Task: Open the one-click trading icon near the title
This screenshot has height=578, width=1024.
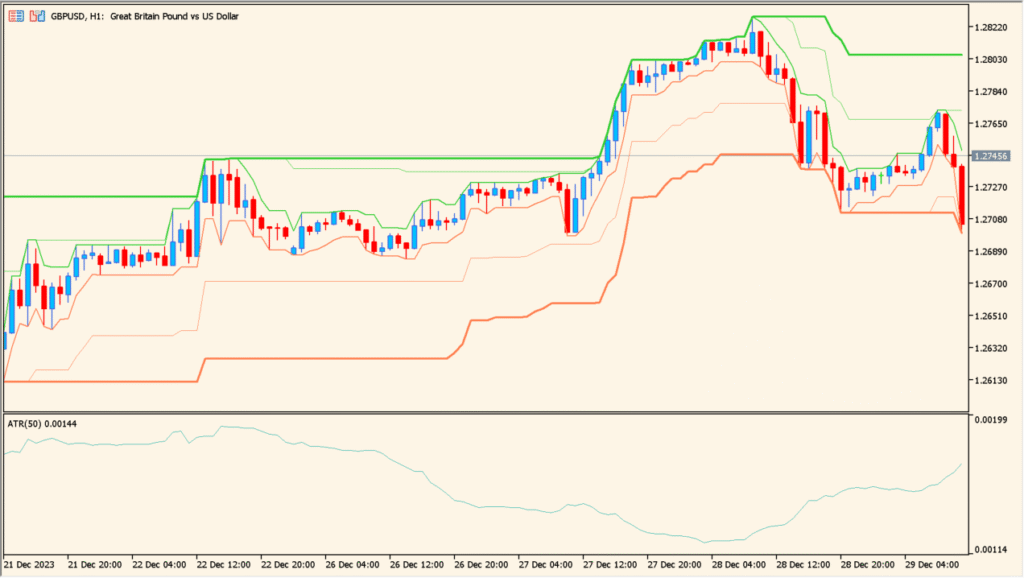Action: click(38, 16)
